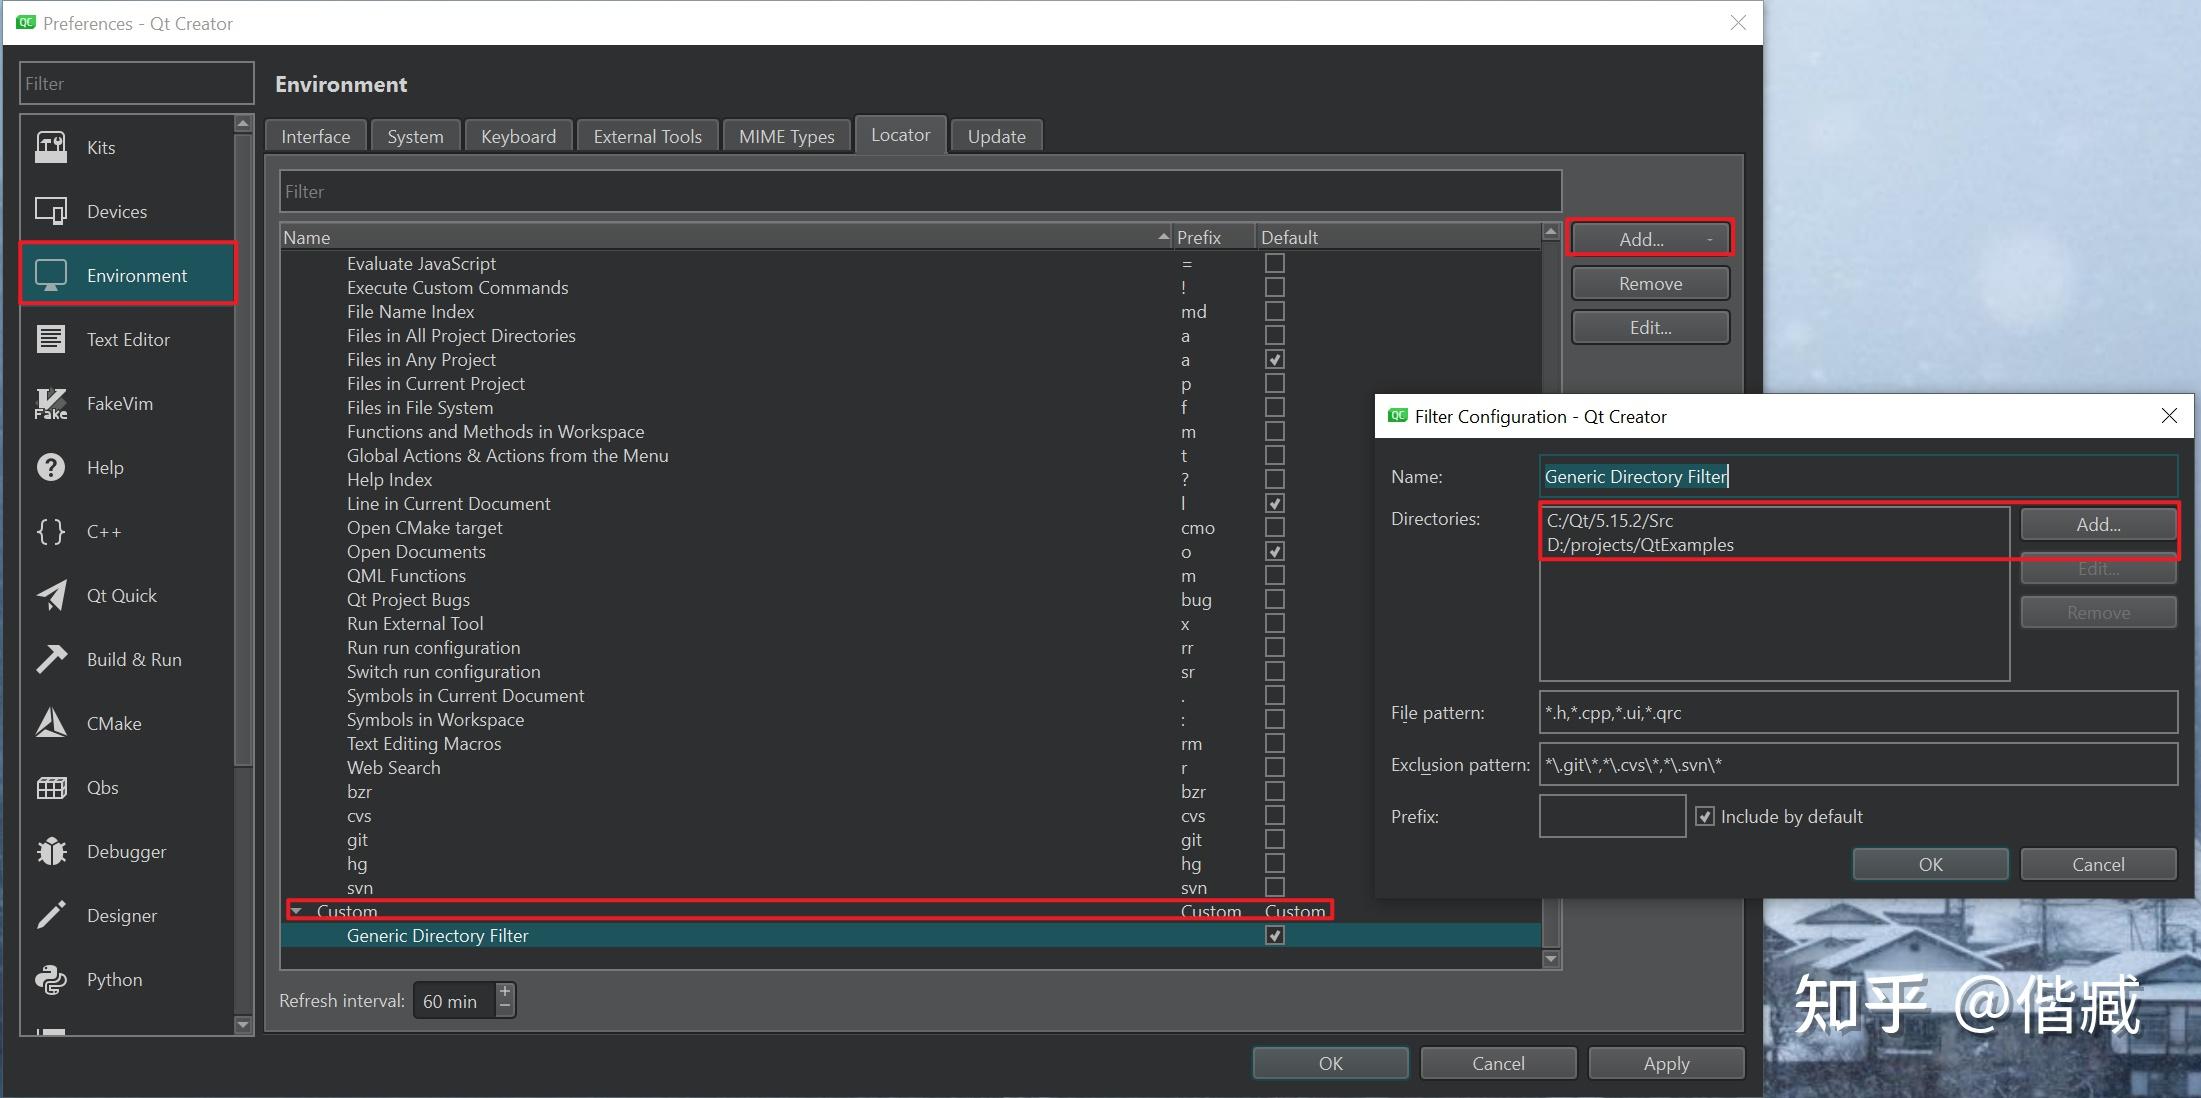Focus the preferences category Filter field
Image resolution: width=2201 pixels, height=1098 pixels.
pyautogui.click(x=136, y=83)
